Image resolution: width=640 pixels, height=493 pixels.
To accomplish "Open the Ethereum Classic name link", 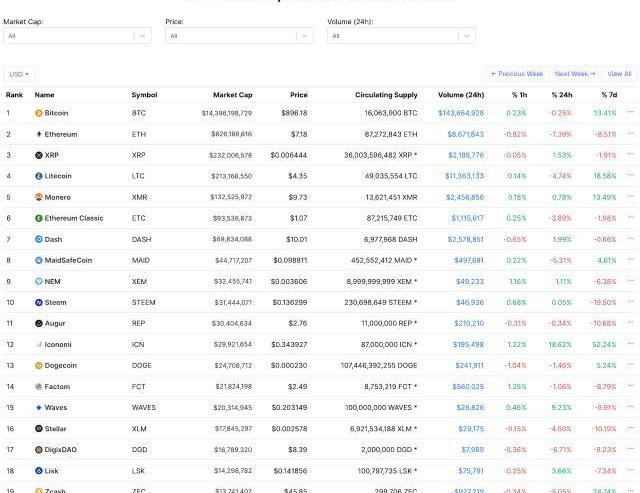I will (x=74, y=218).
